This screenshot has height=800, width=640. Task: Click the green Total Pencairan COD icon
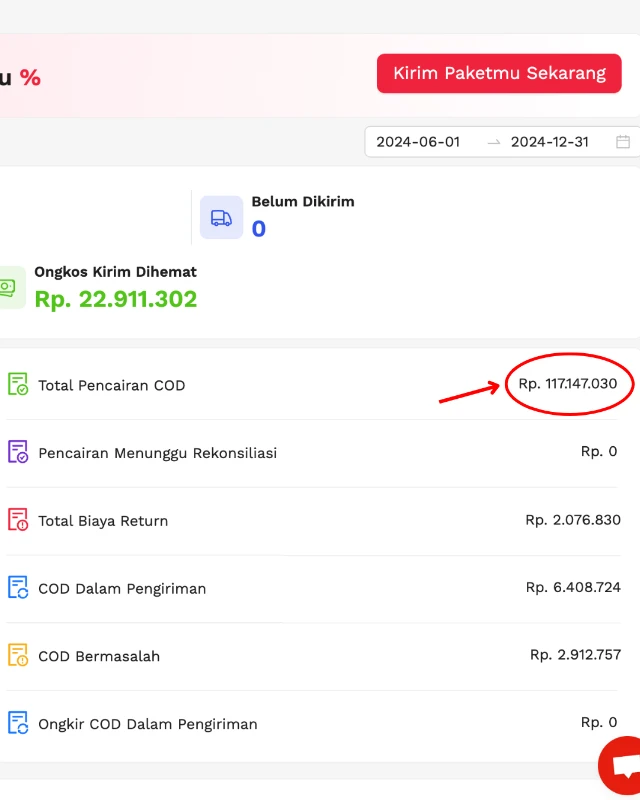(x=18, y=384)
